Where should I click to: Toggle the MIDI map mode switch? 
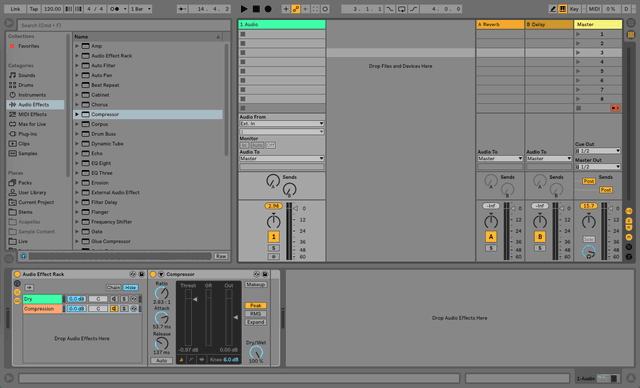pos(594,9)
